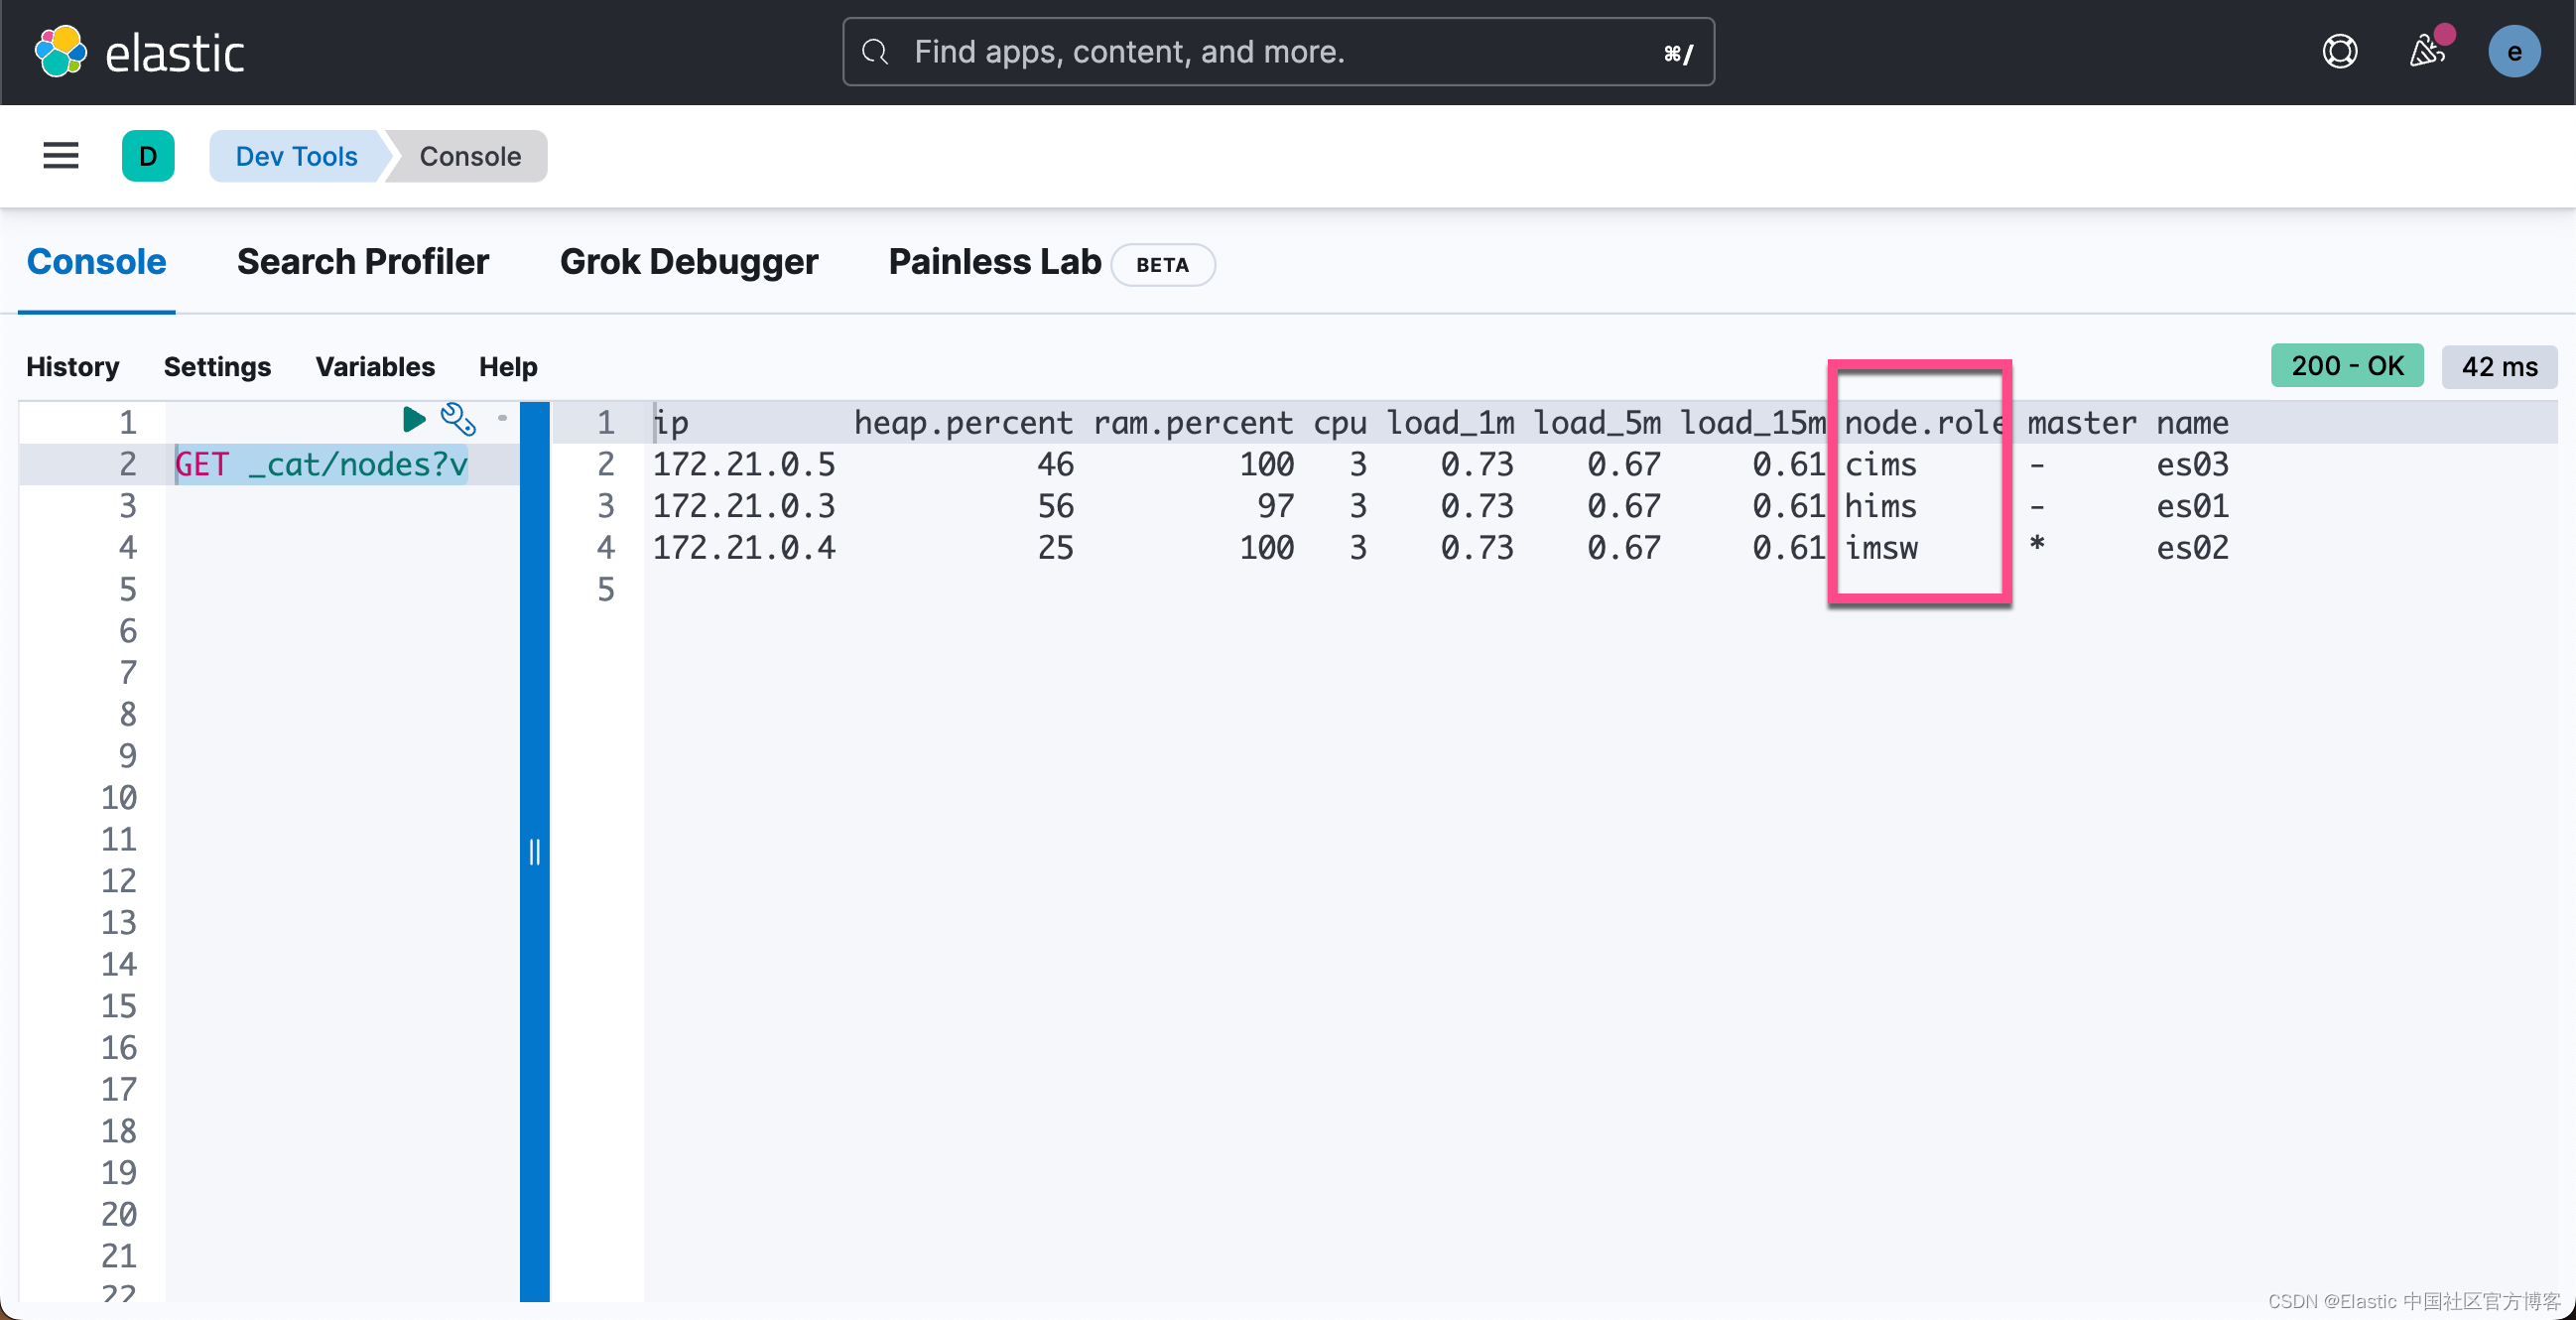Open Console Settings
This screenshot has height=1320, width=2576.
tap(217, 367)
